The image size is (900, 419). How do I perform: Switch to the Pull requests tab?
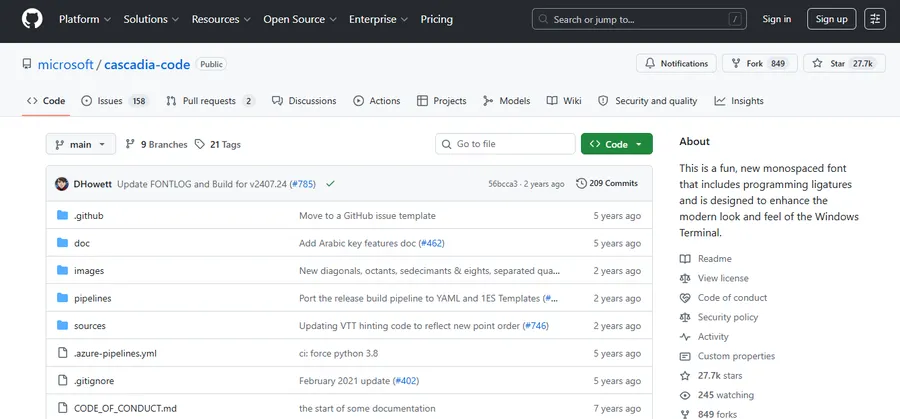click(x=210, y=101)
